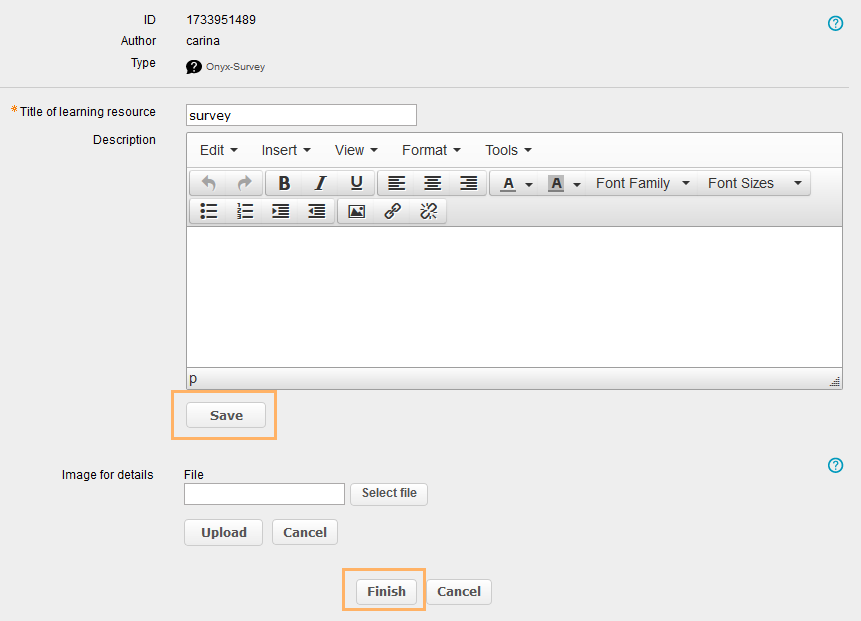Image resolution: width=861 pixels, height=621 pixels.
Task: Expand the Font Sizes dropdown
Action: (754, 183)
